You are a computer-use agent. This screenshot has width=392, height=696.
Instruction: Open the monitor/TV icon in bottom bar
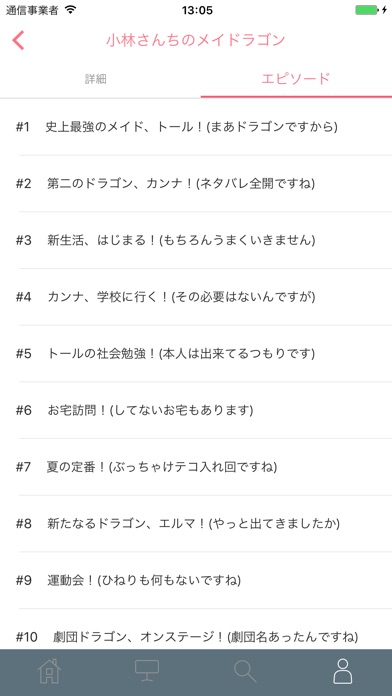[x=147, y=671]
